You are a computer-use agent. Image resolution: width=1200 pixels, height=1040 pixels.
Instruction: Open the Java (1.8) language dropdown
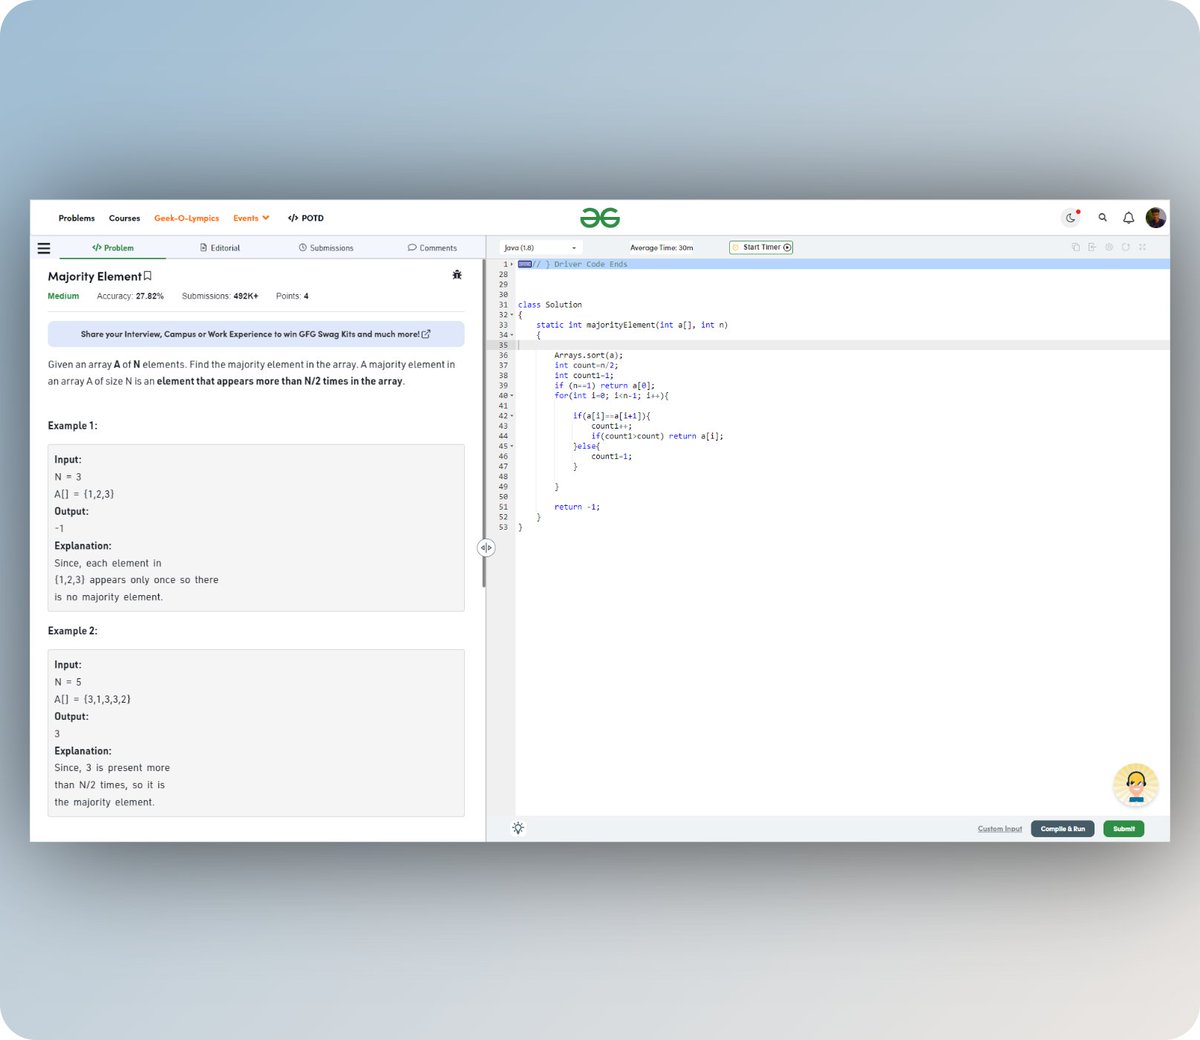540,248
